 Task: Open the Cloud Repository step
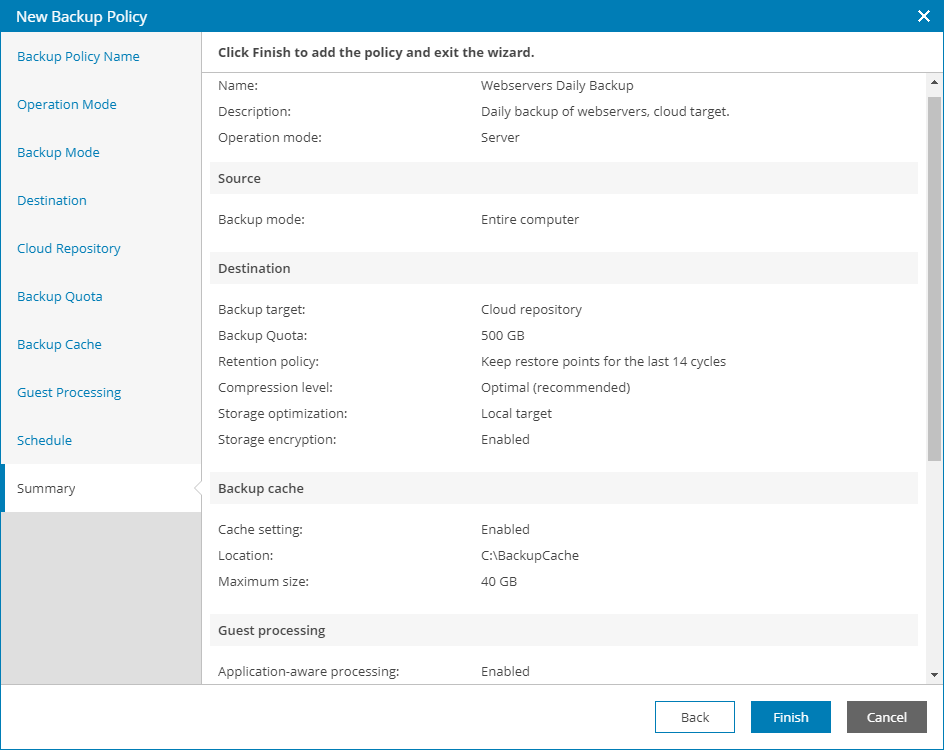69,249
